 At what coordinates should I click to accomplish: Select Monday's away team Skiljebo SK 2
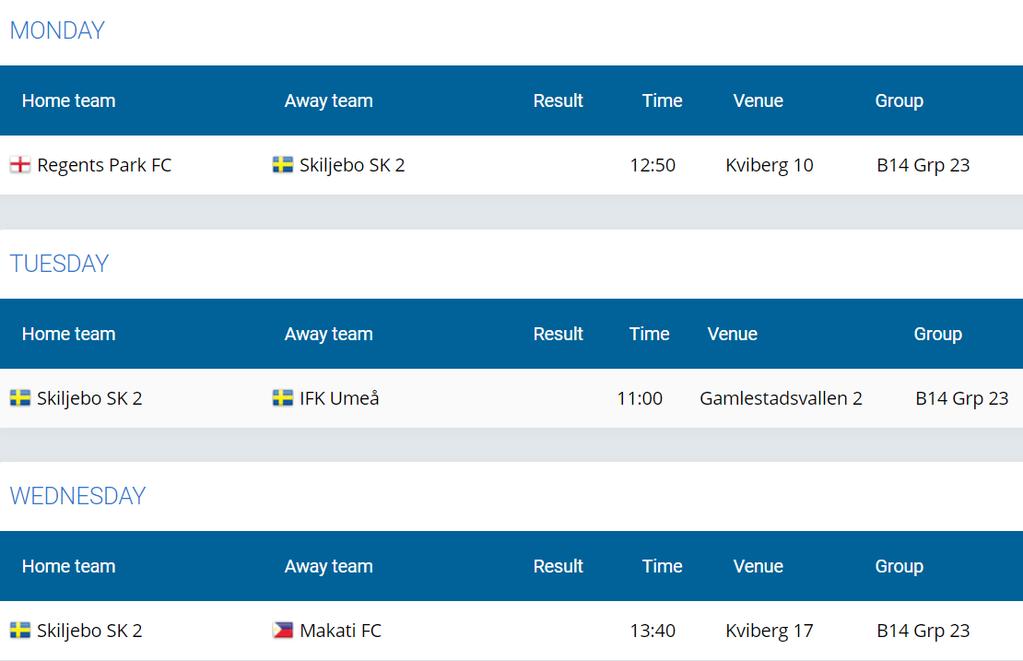[x=352, y=165]
